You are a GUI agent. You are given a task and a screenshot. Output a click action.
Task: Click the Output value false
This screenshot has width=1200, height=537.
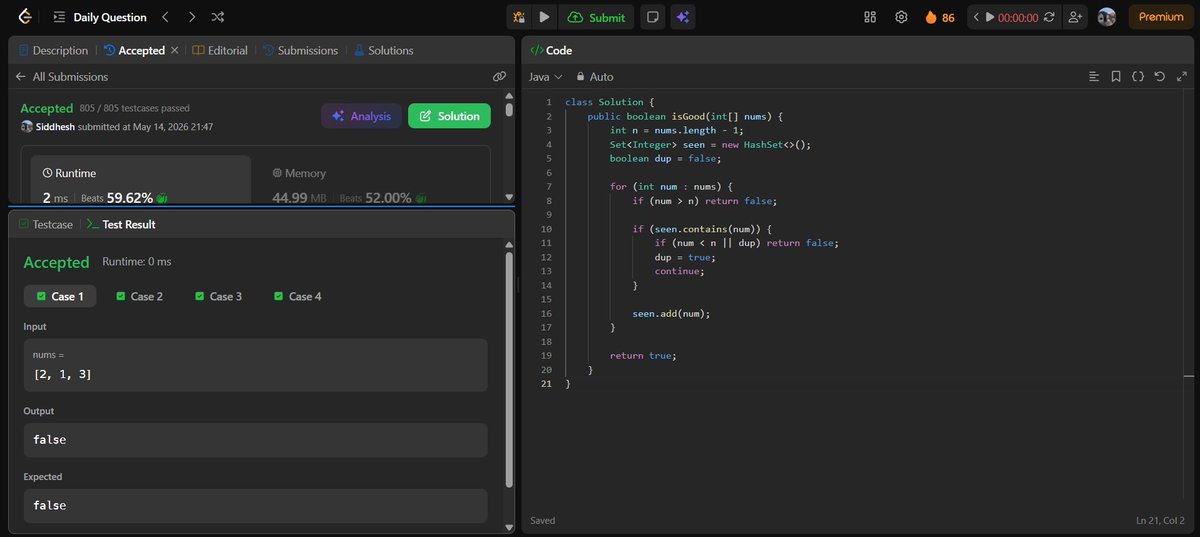pos(50,440)
